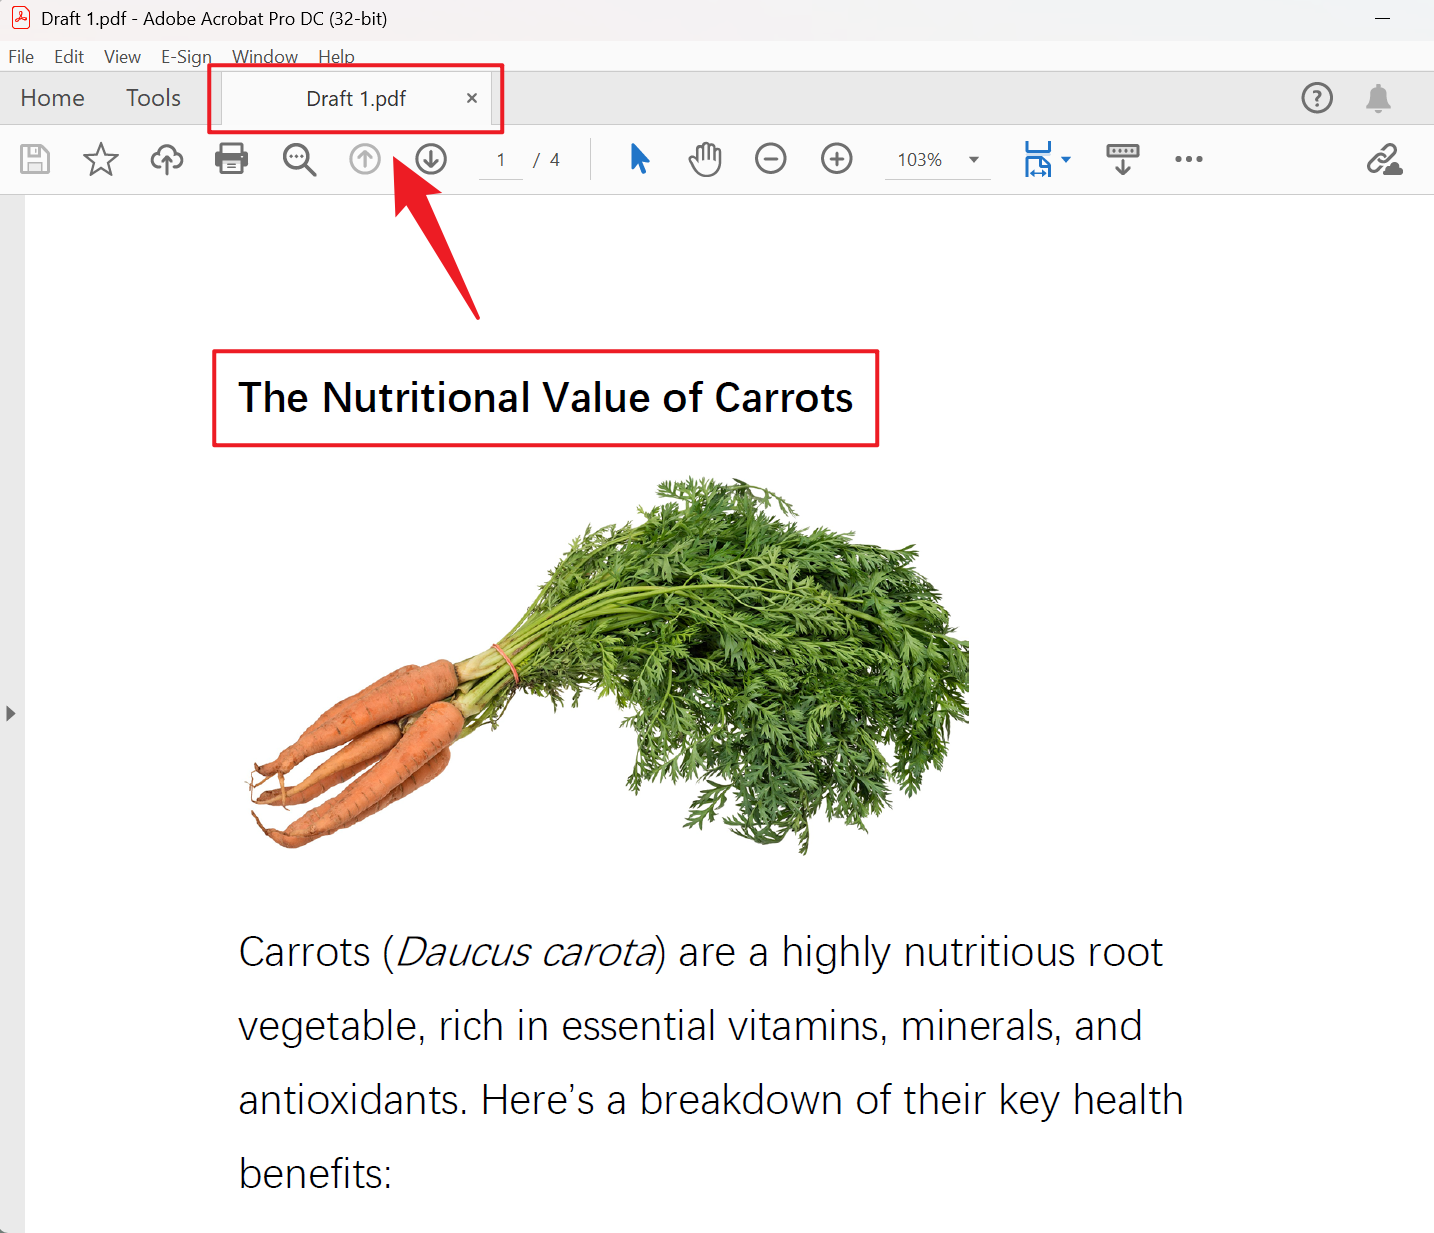Activate the Hand pan tool

click(705, 159)
